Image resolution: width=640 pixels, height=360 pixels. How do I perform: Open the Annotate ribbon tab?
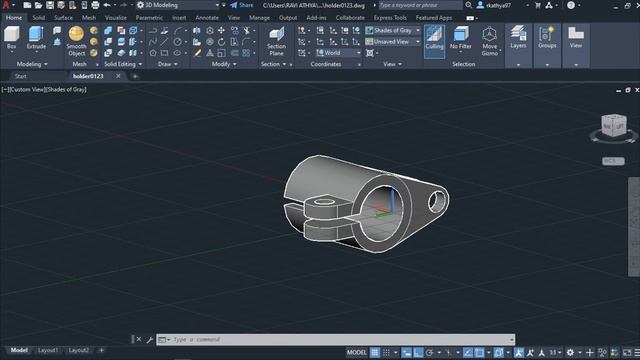pos(207,18)
